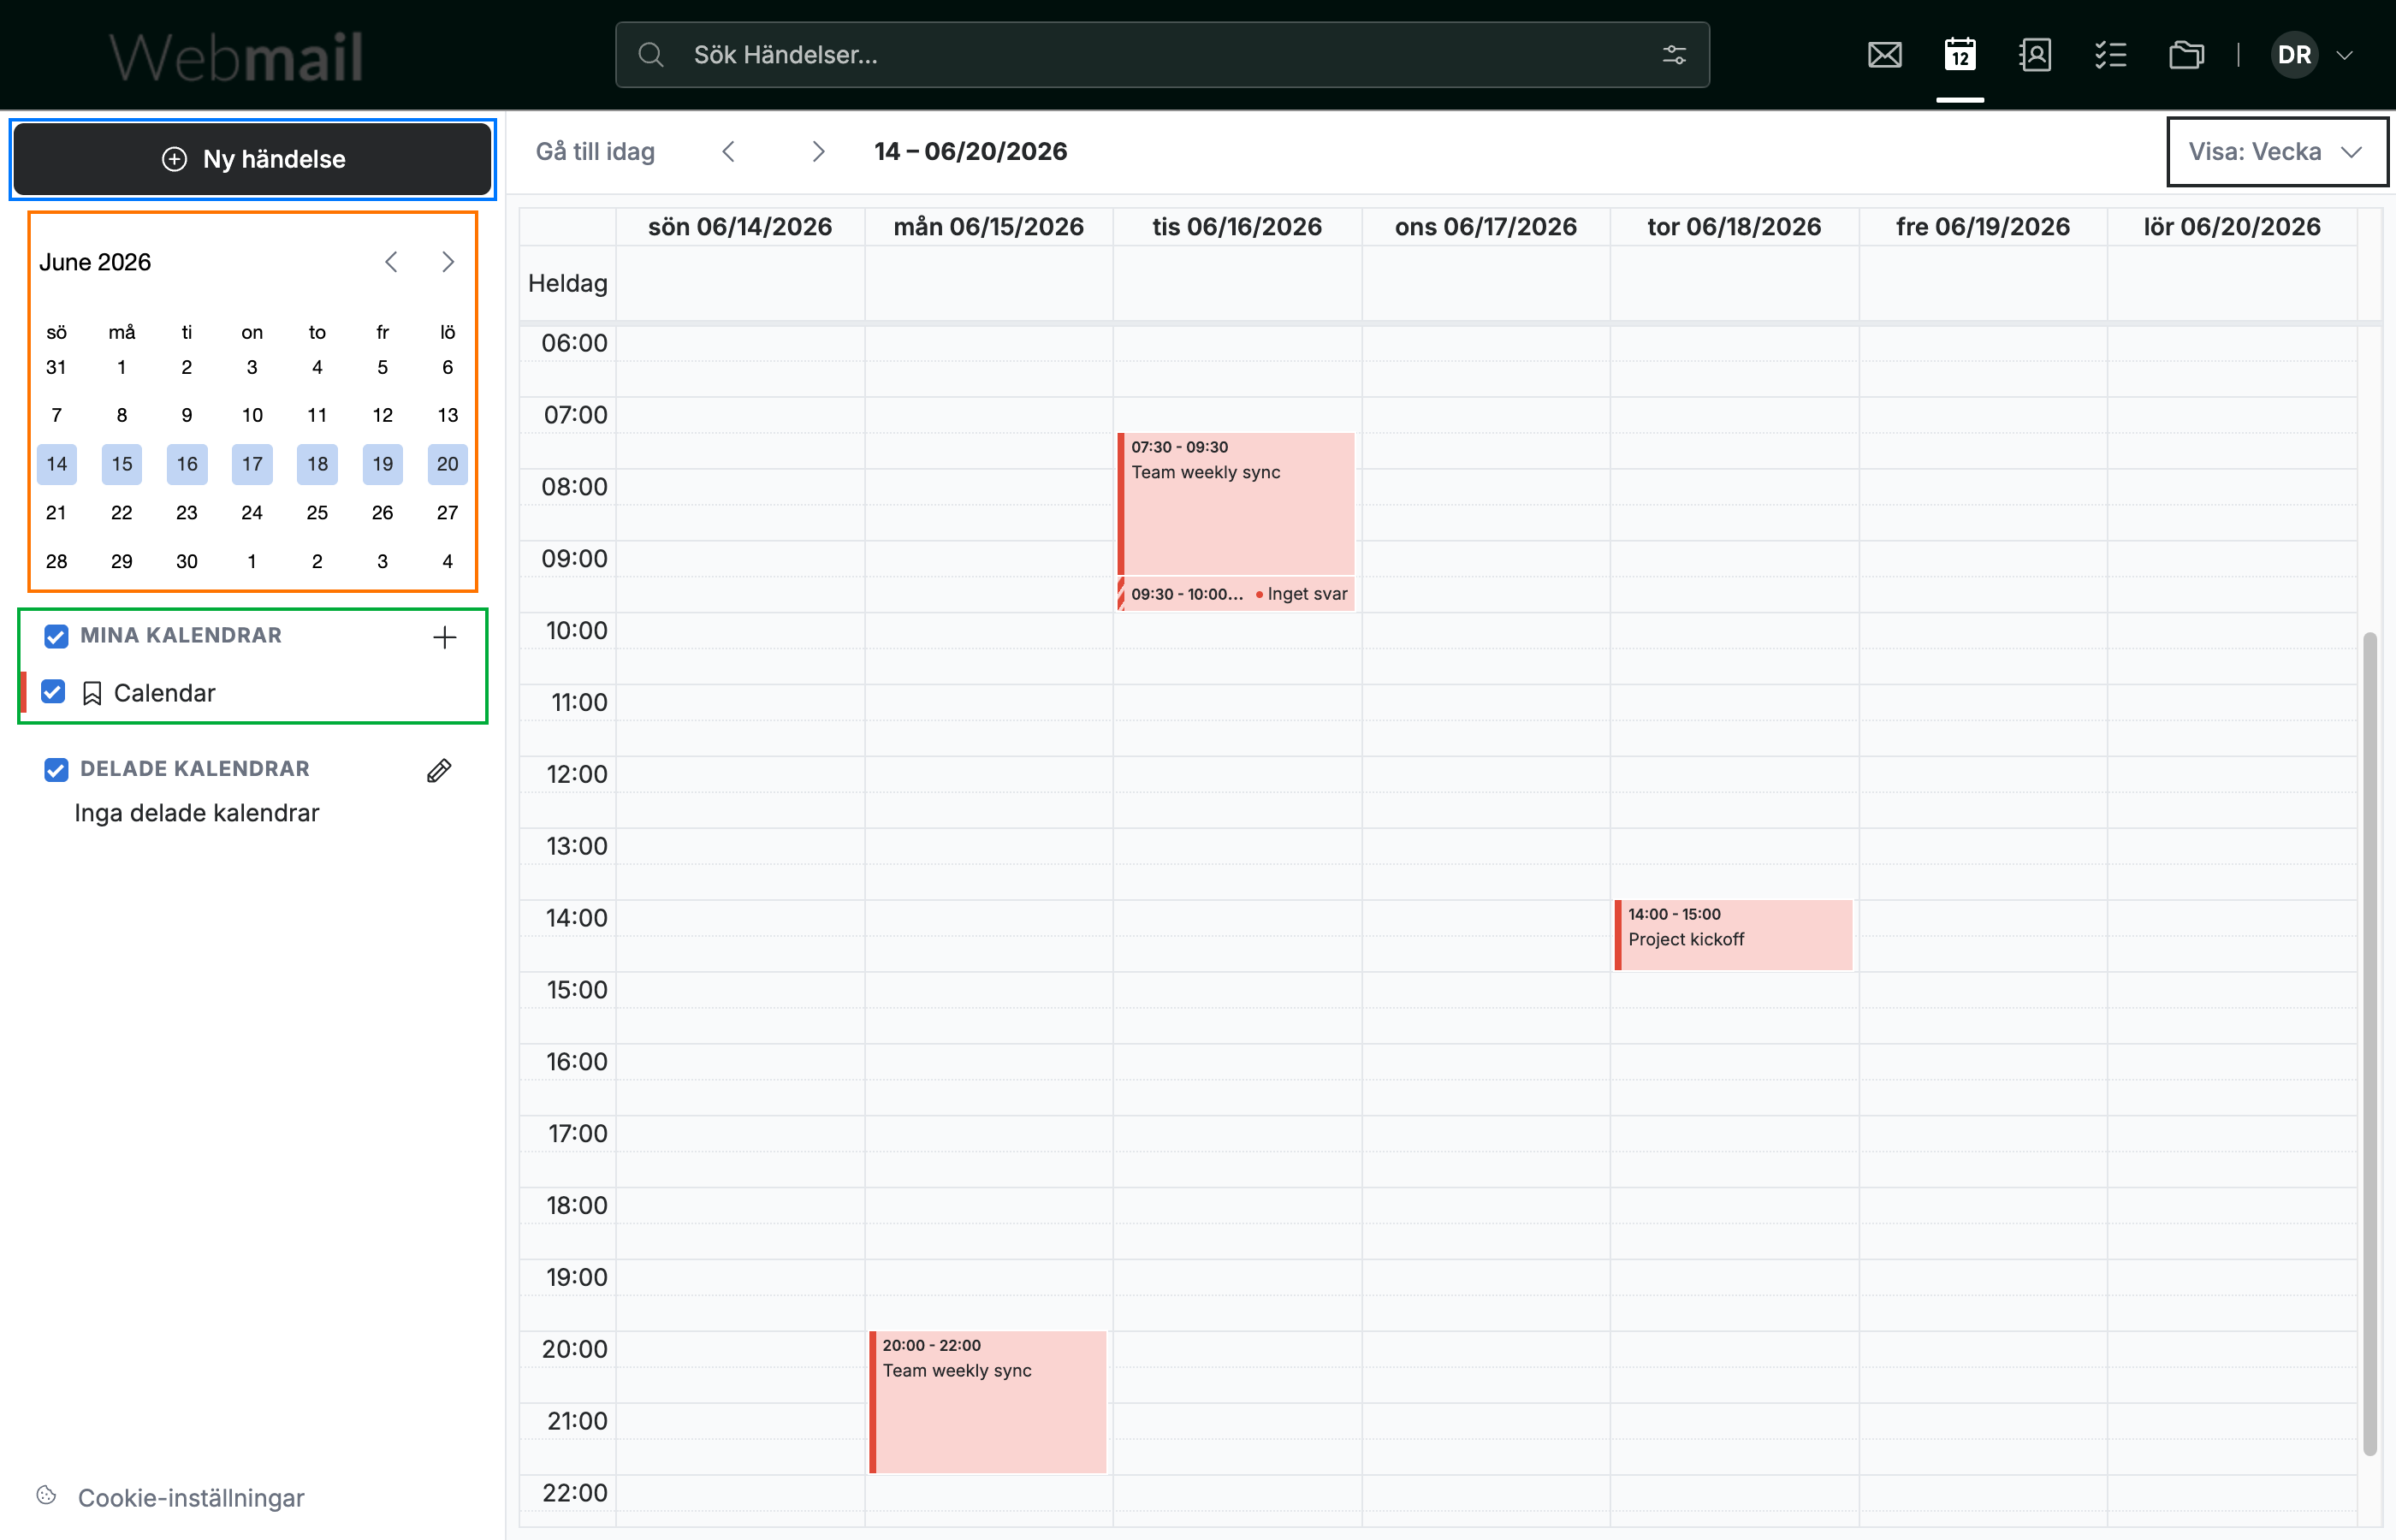Click the calendar vertical scrollbar
Image resolution: width=2396 pixels, height=1540 pixels.
point(2369,1043)
